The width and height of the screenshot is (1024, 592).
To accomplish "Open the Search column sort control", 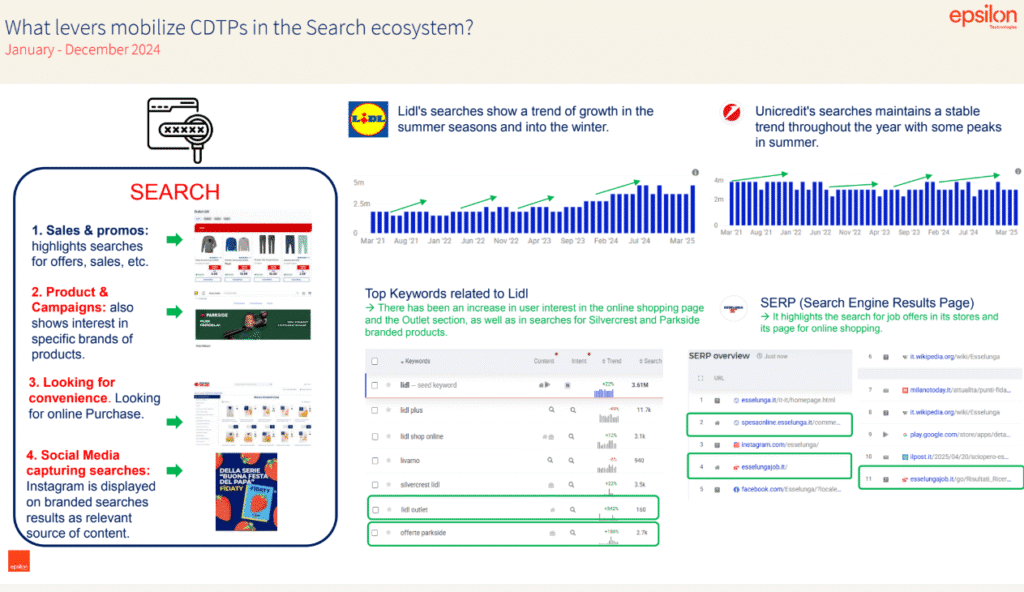I will click(640, 361).
